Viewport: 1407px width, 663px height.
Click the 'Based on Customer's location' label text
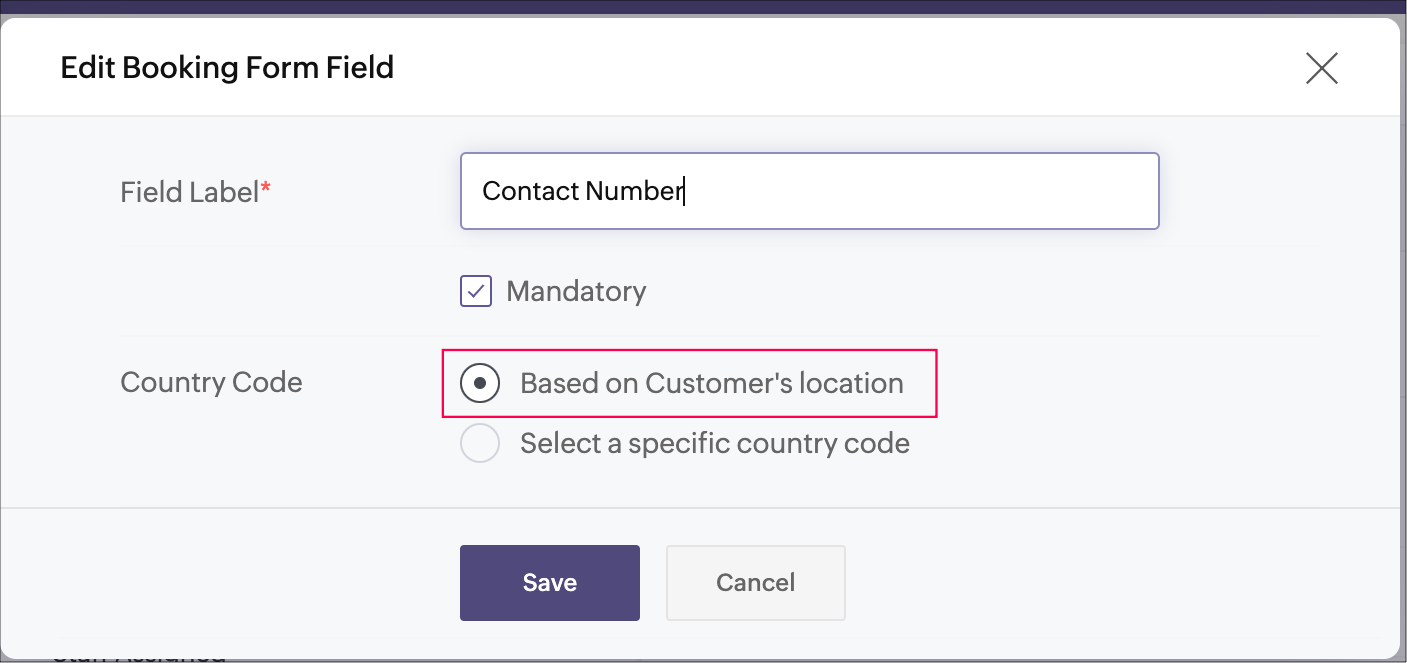tap(711, 384)
